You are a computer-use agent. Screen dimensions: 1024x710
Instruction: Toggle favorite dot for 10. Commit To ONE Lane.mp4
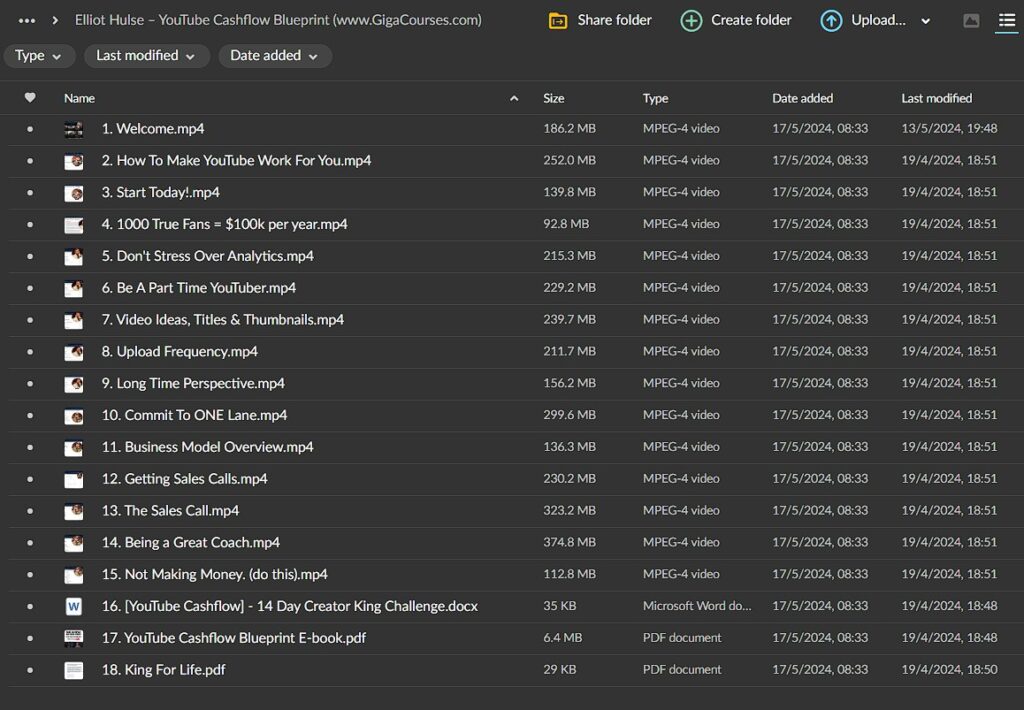[x=30, y=415]
